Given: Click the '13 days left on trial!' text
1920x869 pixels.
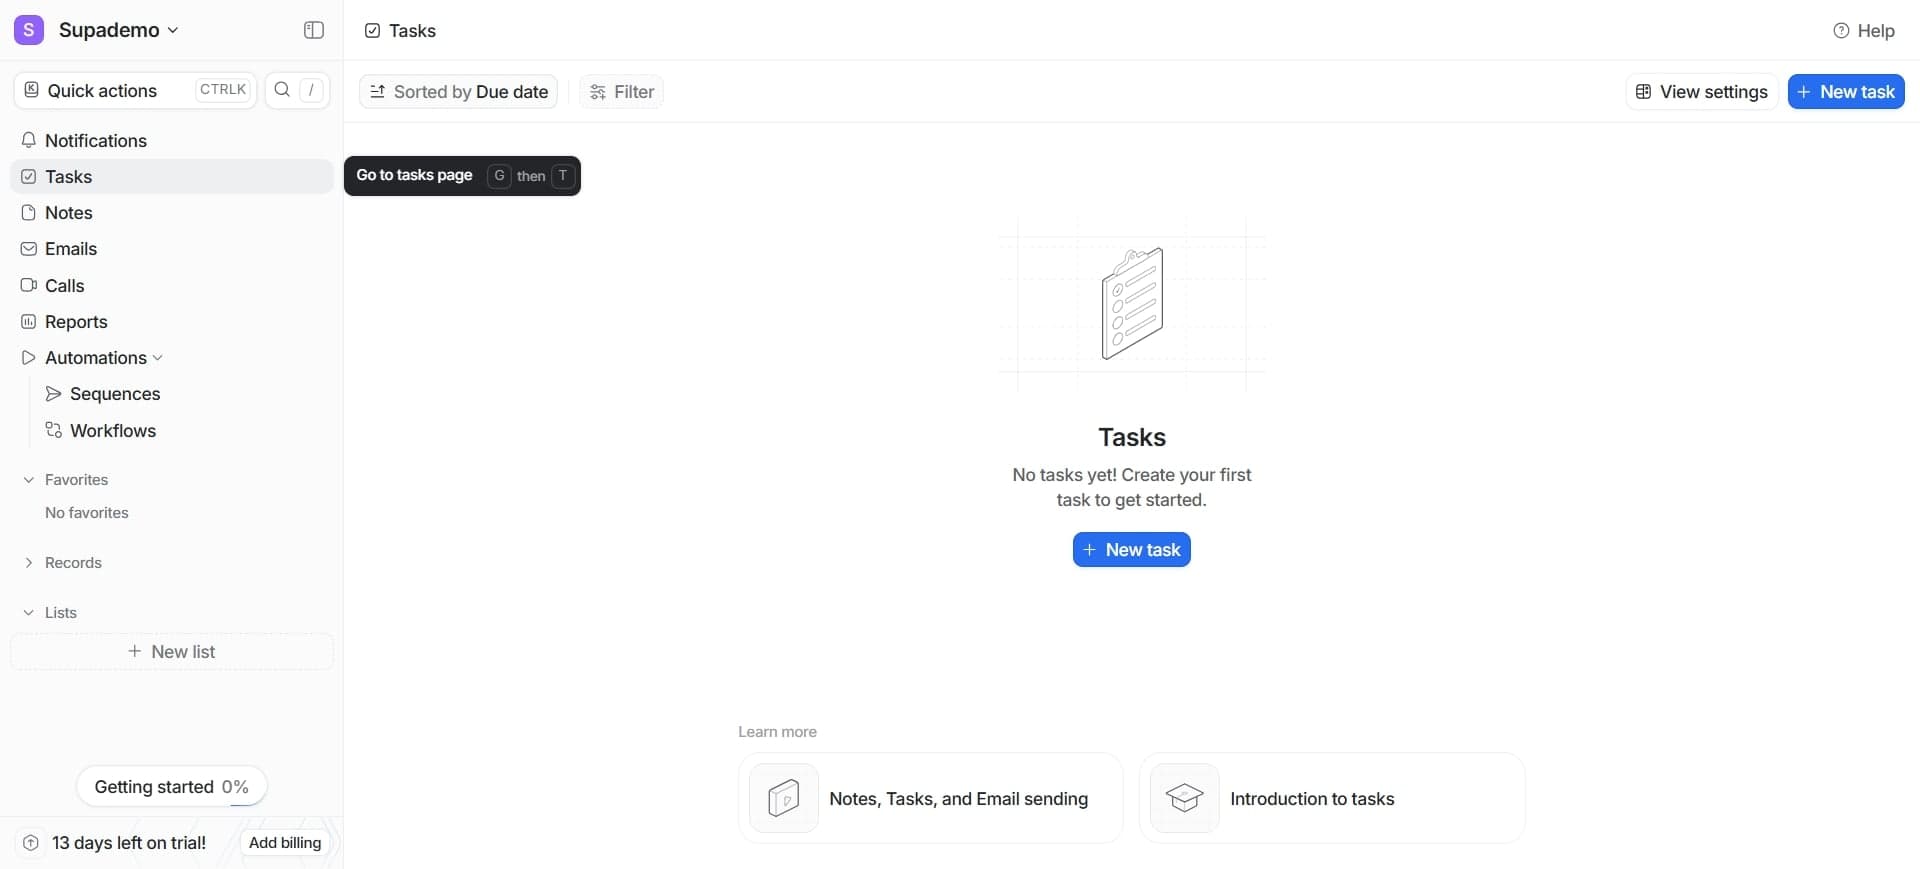Looking at the screenshot, I should 129,843.
